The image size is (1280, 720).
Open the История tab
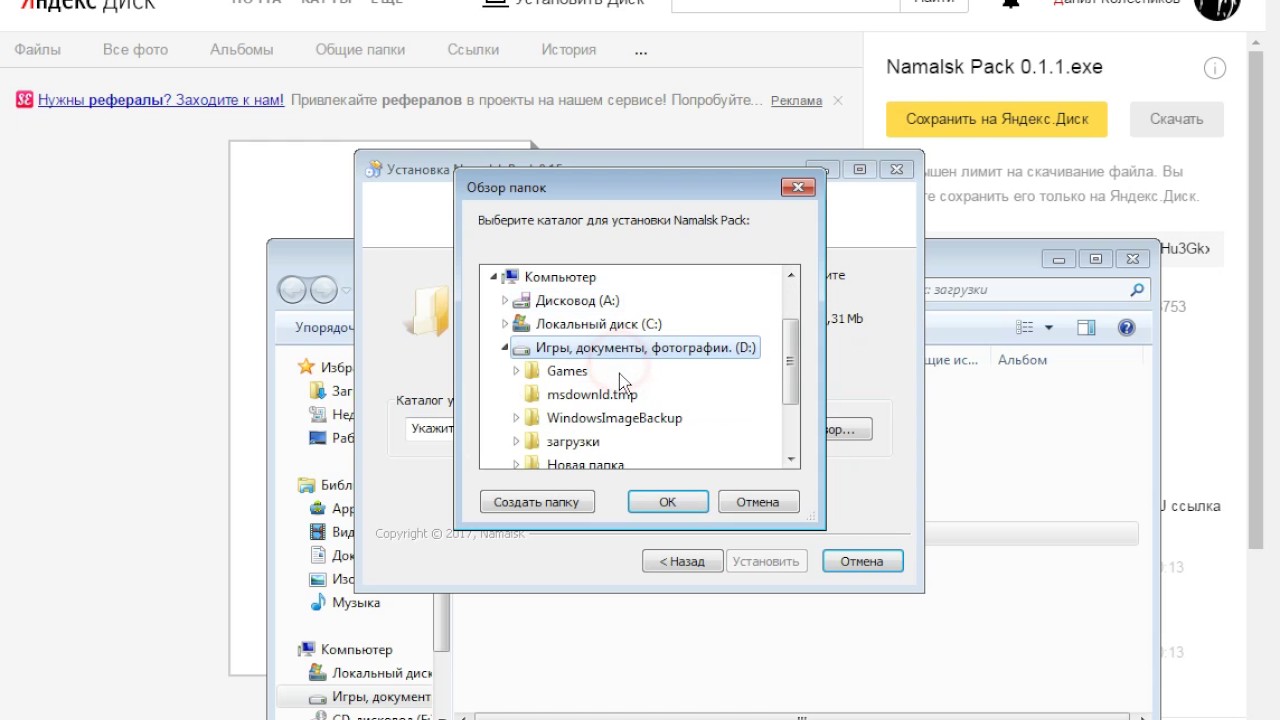tap(569, 49)
